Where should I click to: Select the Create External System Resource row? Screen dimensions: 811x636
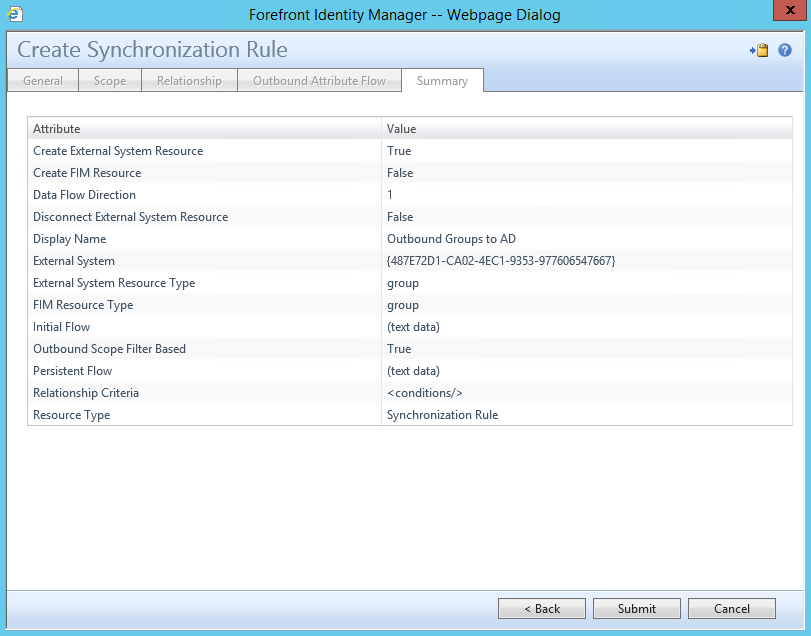(x=410, y=151)
